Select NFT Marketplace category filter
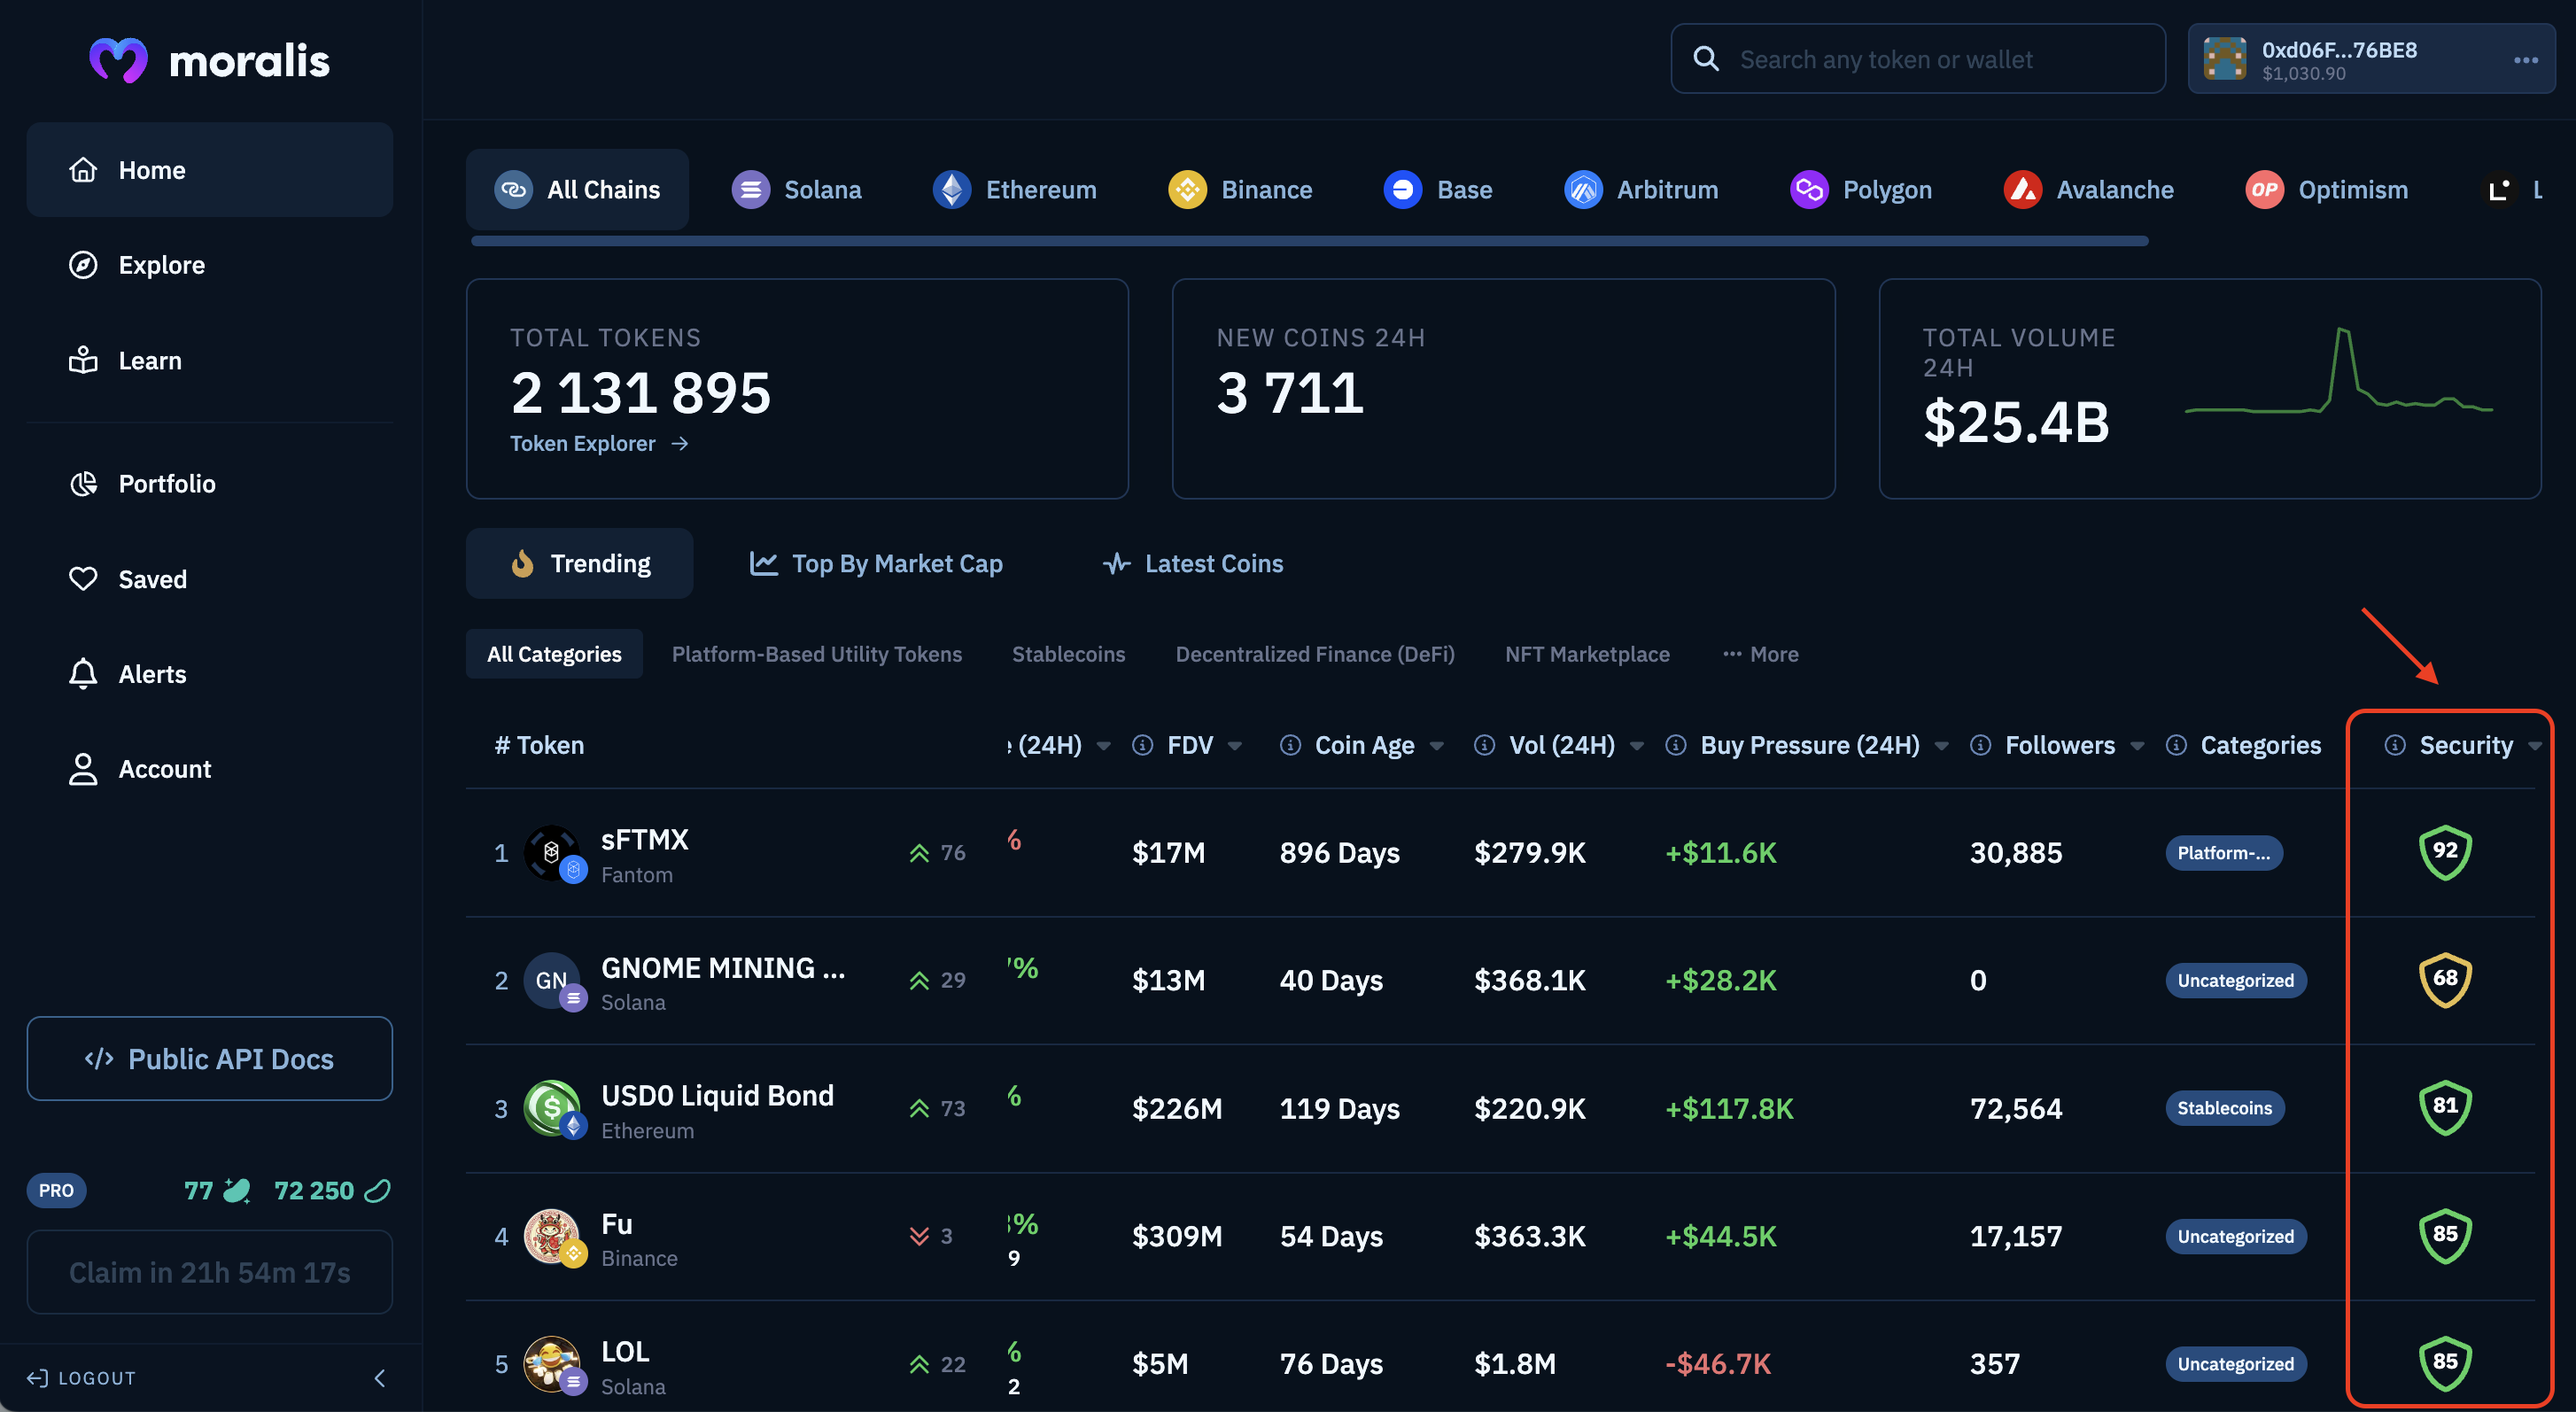Screen dimensions: 2576x1412 tap(1587, 654)
